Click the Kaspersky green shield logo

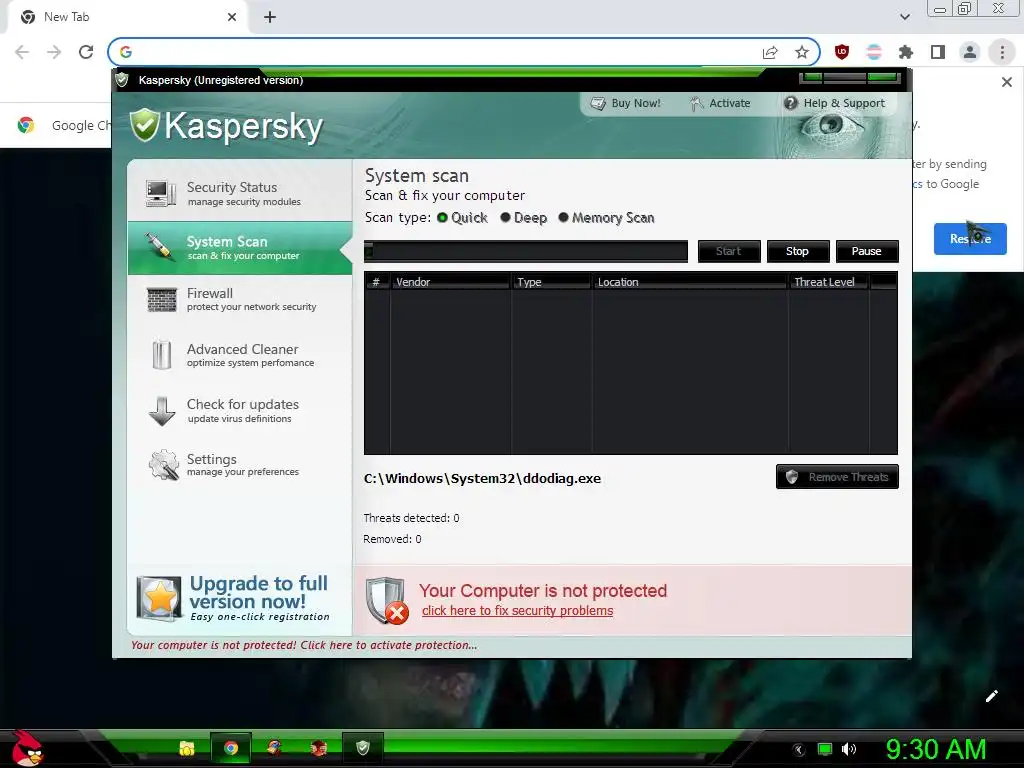click(144, 125)
